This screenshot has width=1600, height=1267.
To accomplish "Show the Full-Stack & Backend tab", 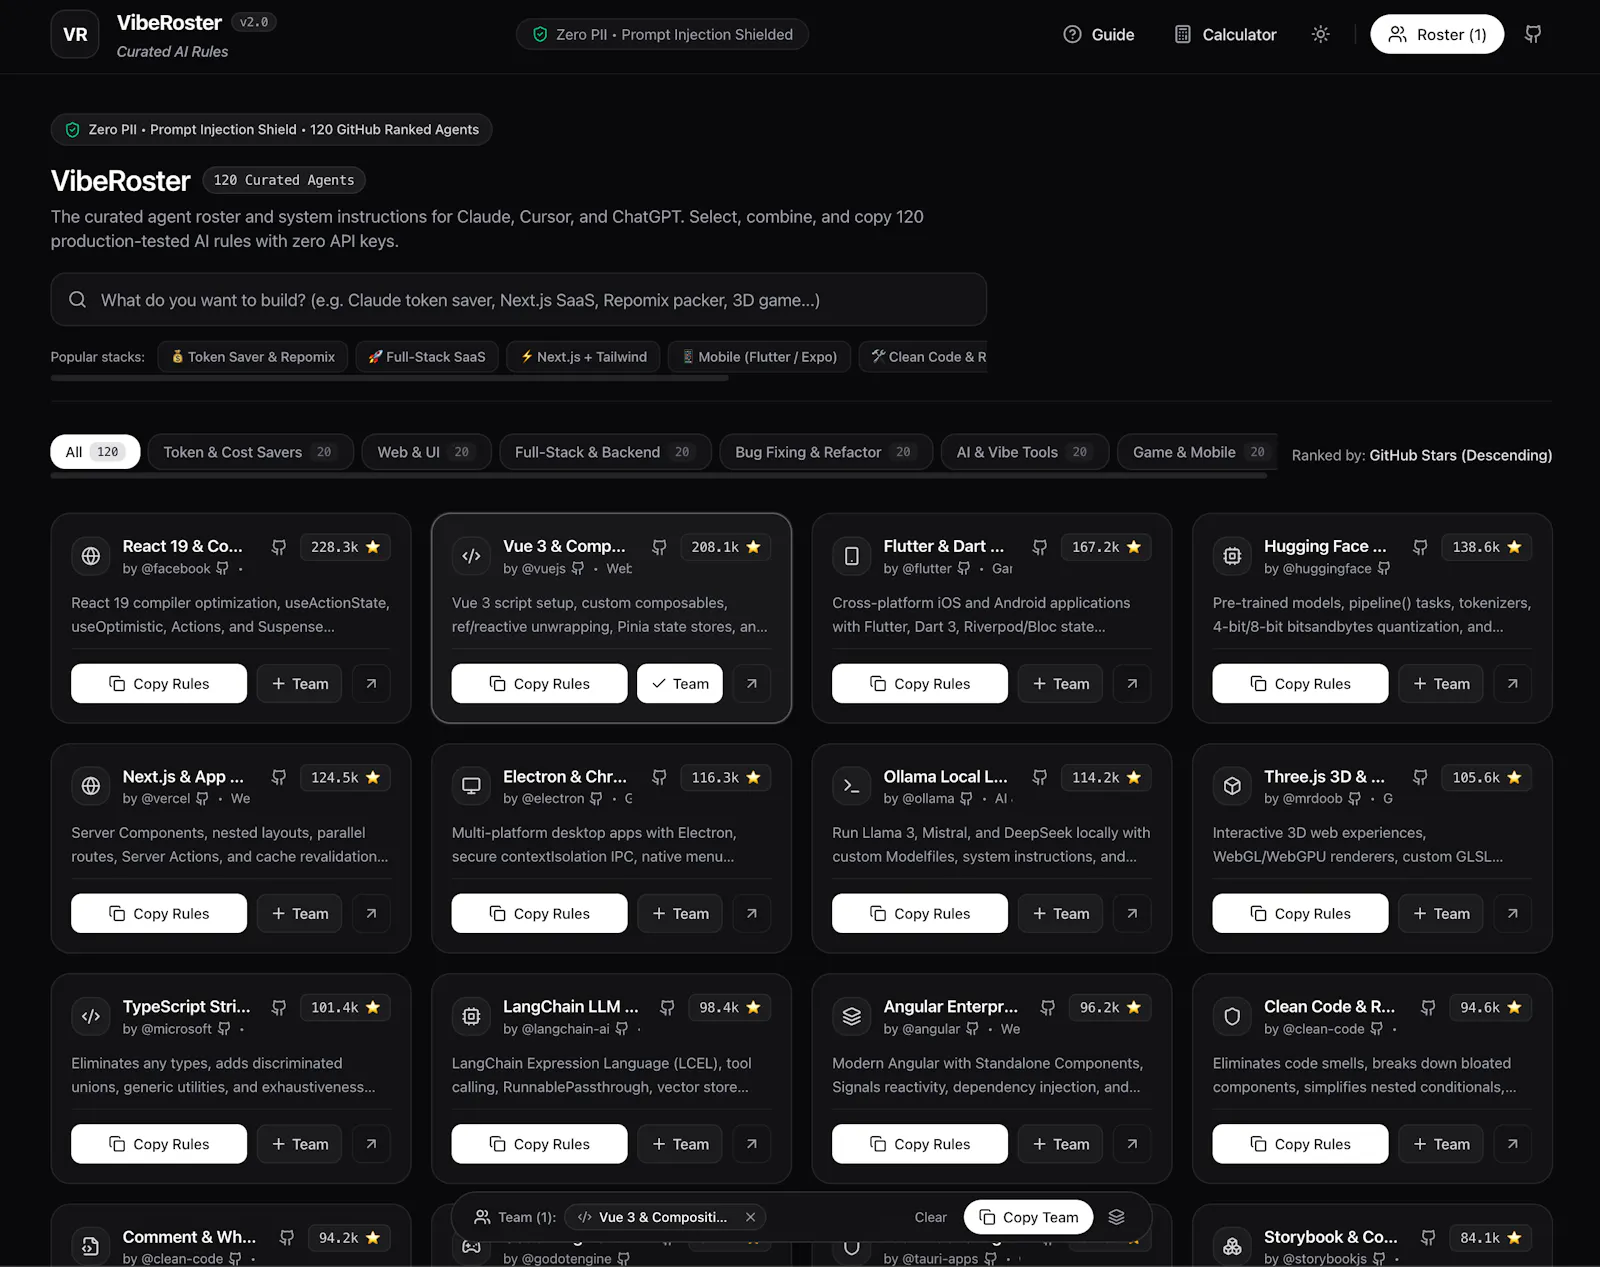I will 606,452.
